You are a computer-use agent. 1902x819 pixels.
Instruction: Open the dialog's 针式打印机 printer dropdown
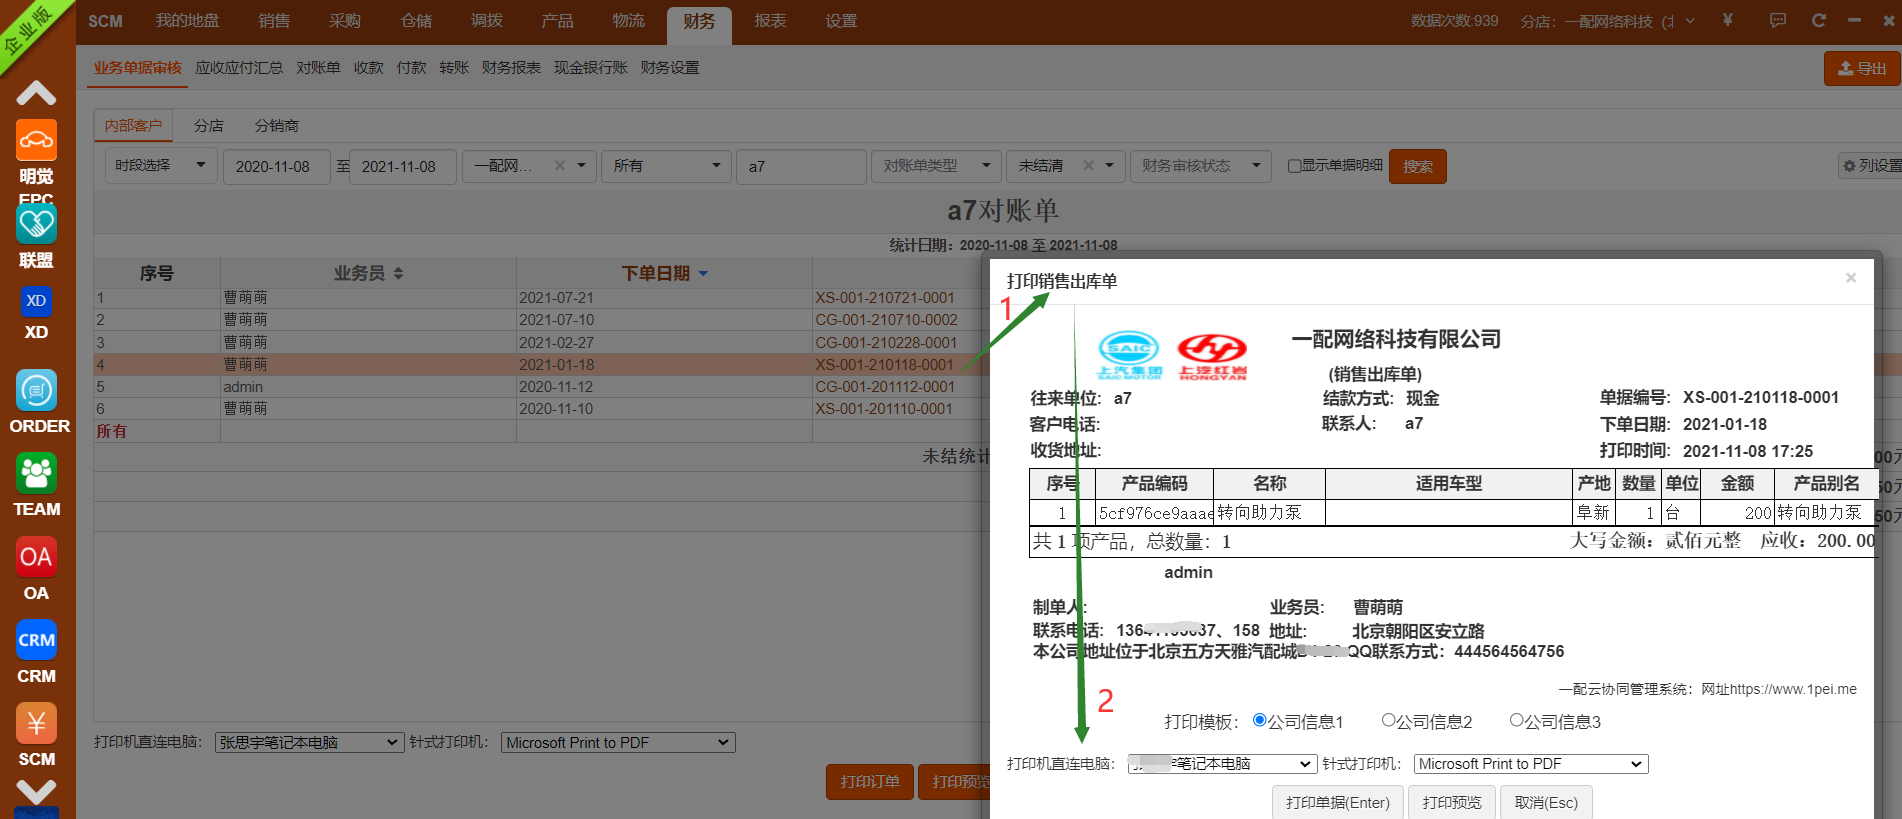pos(1530,764)
